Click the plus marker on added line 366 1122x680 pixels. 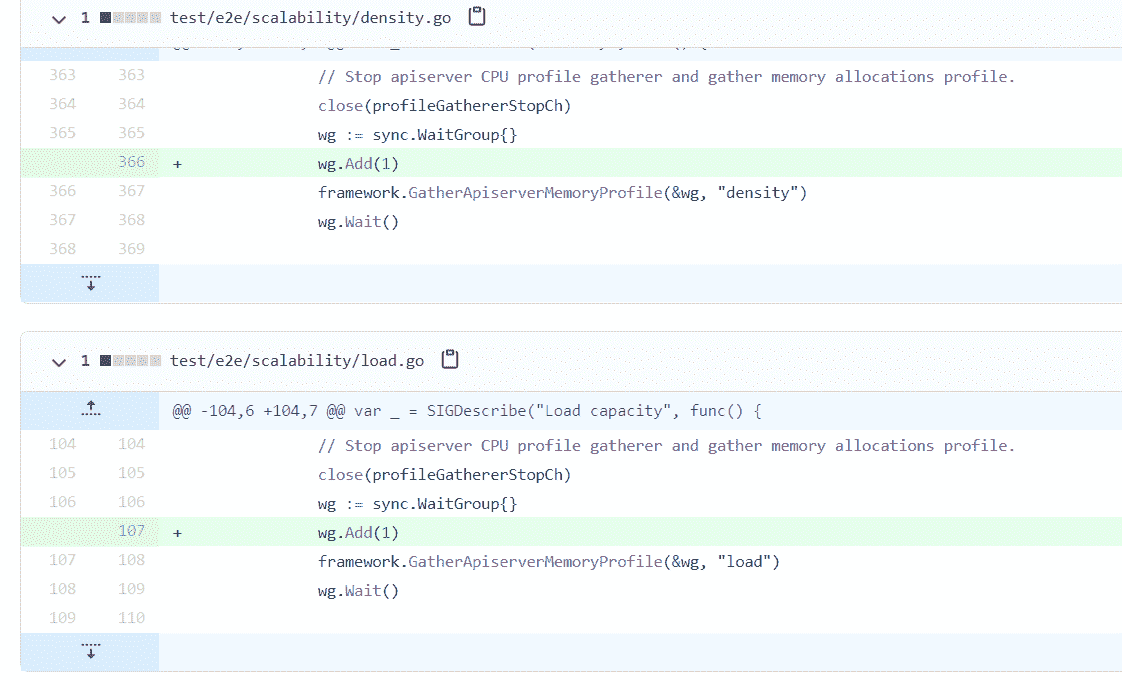click(178, 163)
